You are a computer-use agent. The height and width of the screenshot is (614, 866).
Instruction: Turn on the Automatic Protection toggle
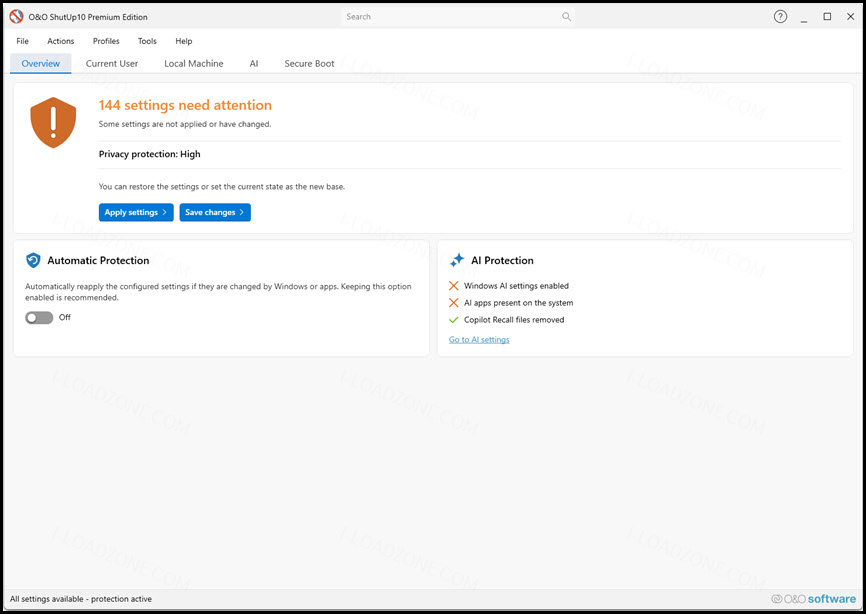pos(39,317)
